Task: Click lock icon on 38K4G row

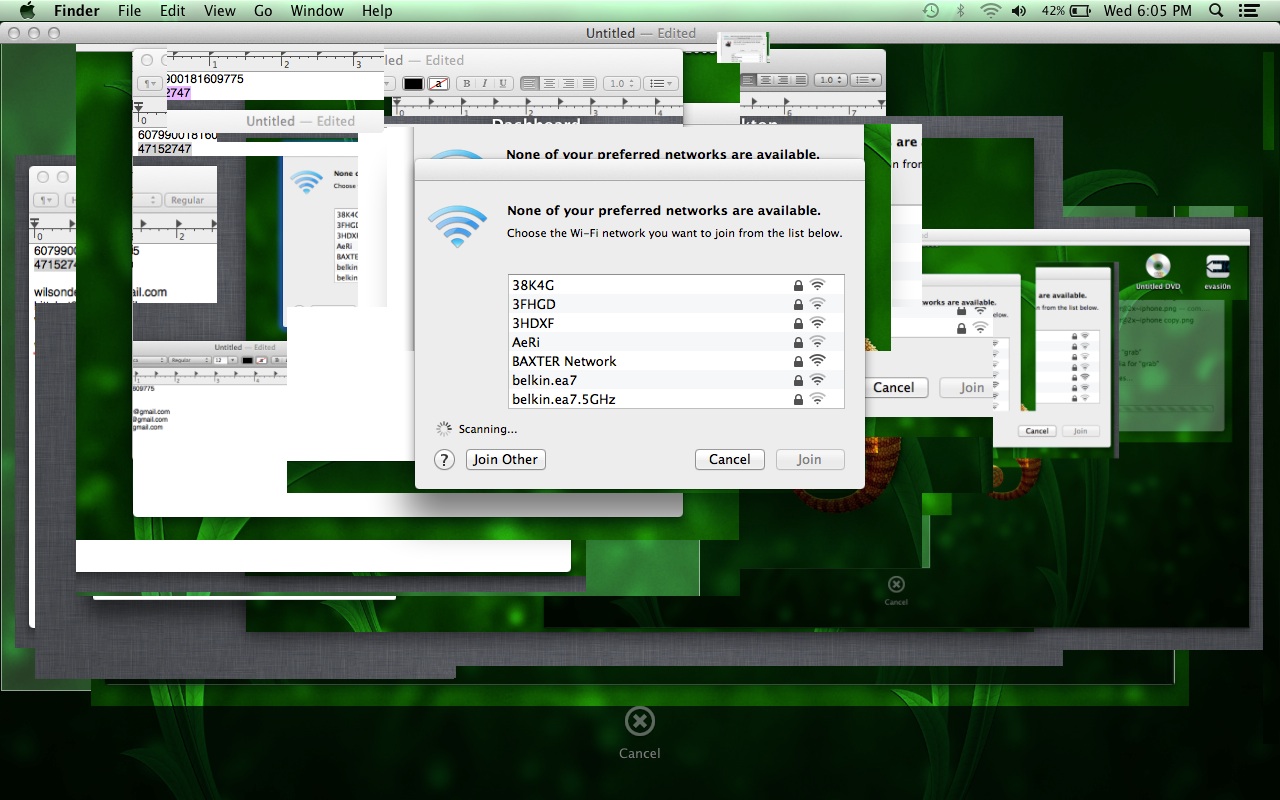Action: pyautogui.click(x=798, y=285)
